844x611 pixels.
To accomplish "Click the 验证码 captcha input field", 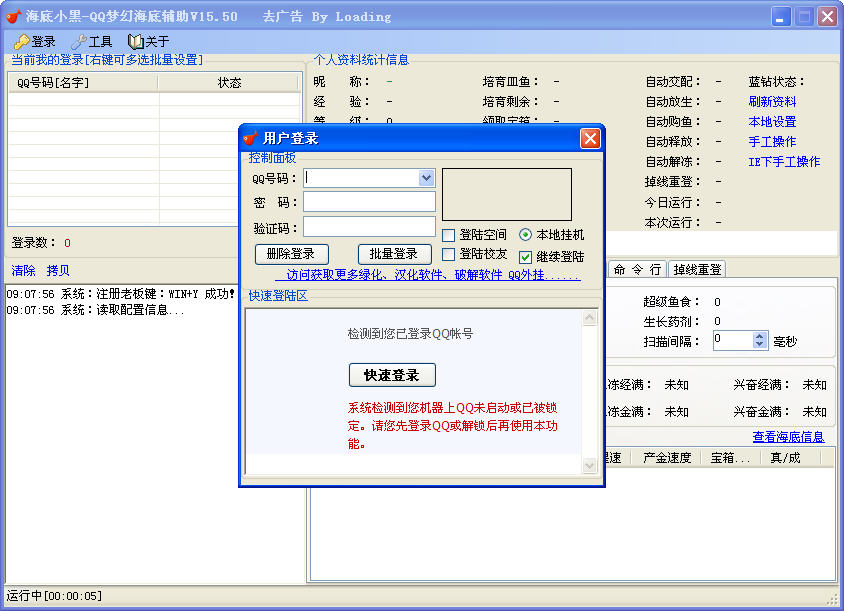I will click(369, 227).
